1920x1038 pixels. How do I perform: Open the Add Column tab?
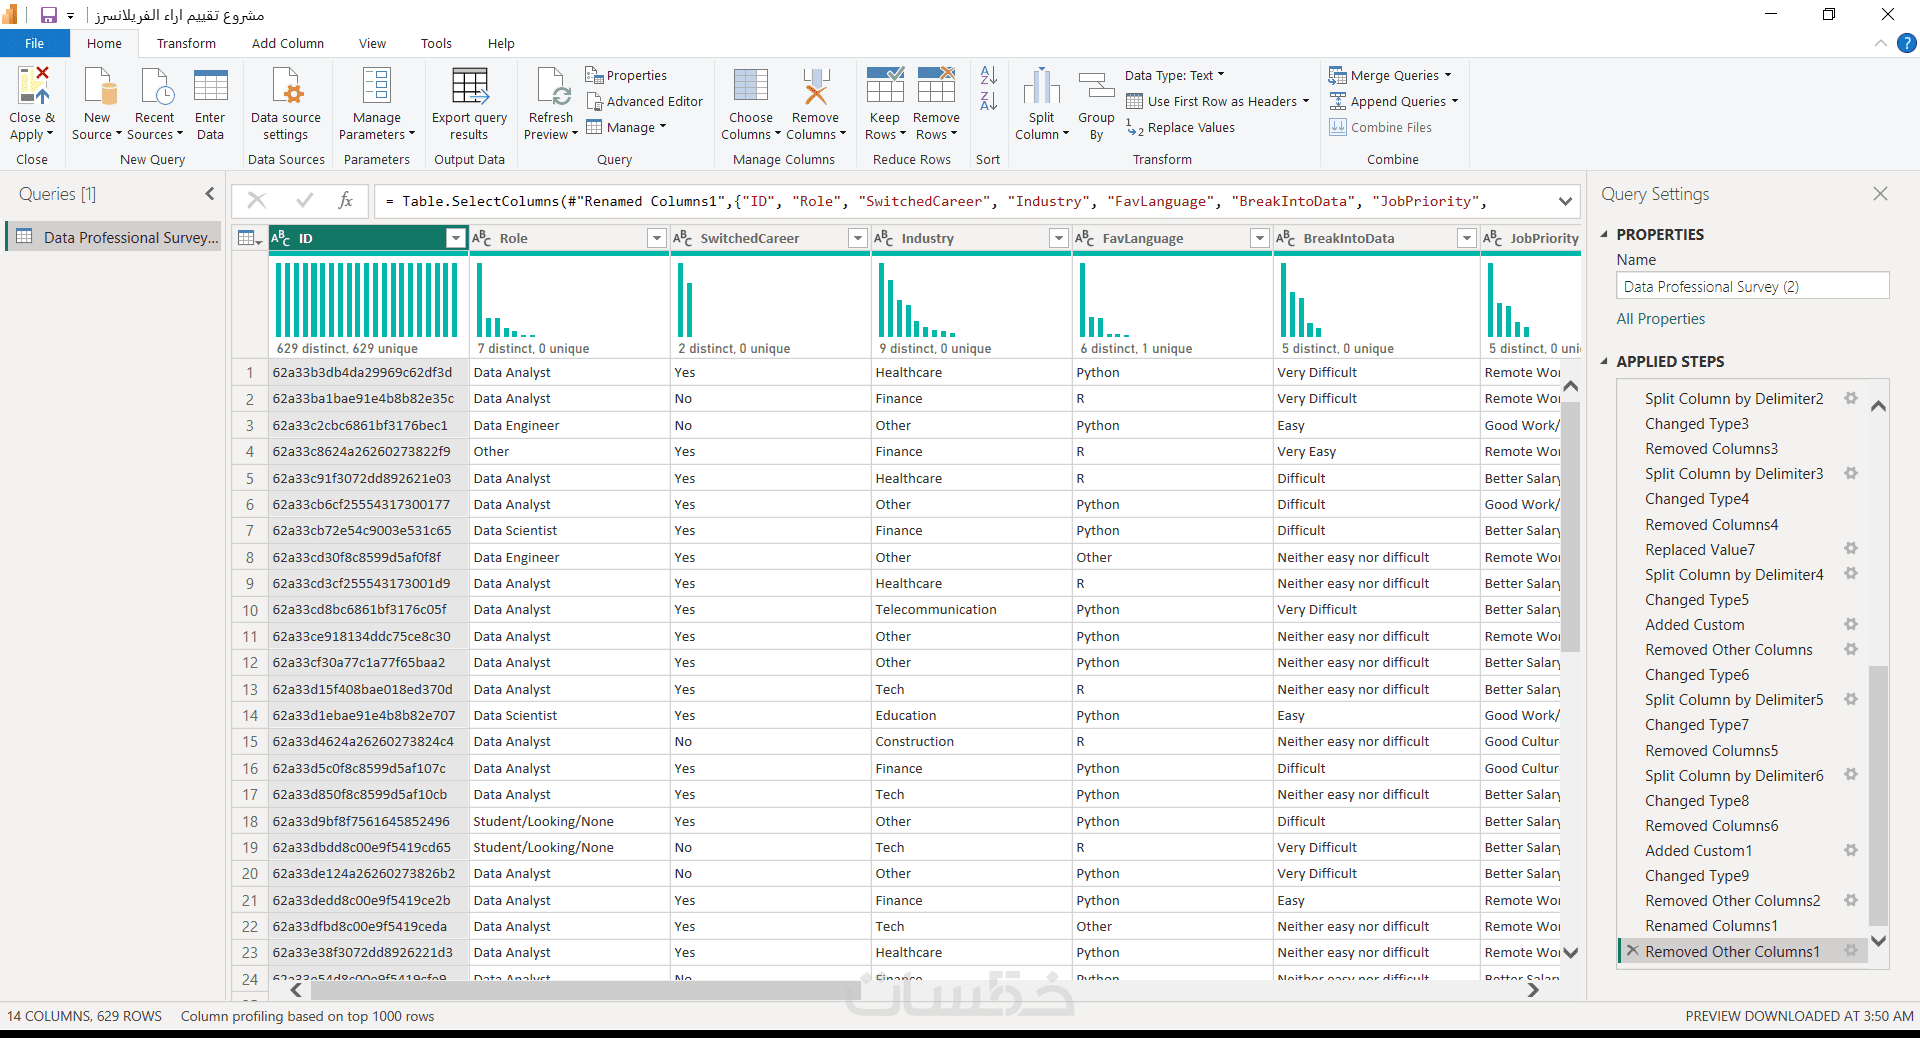pyautogui.click(x=287, y=44)
